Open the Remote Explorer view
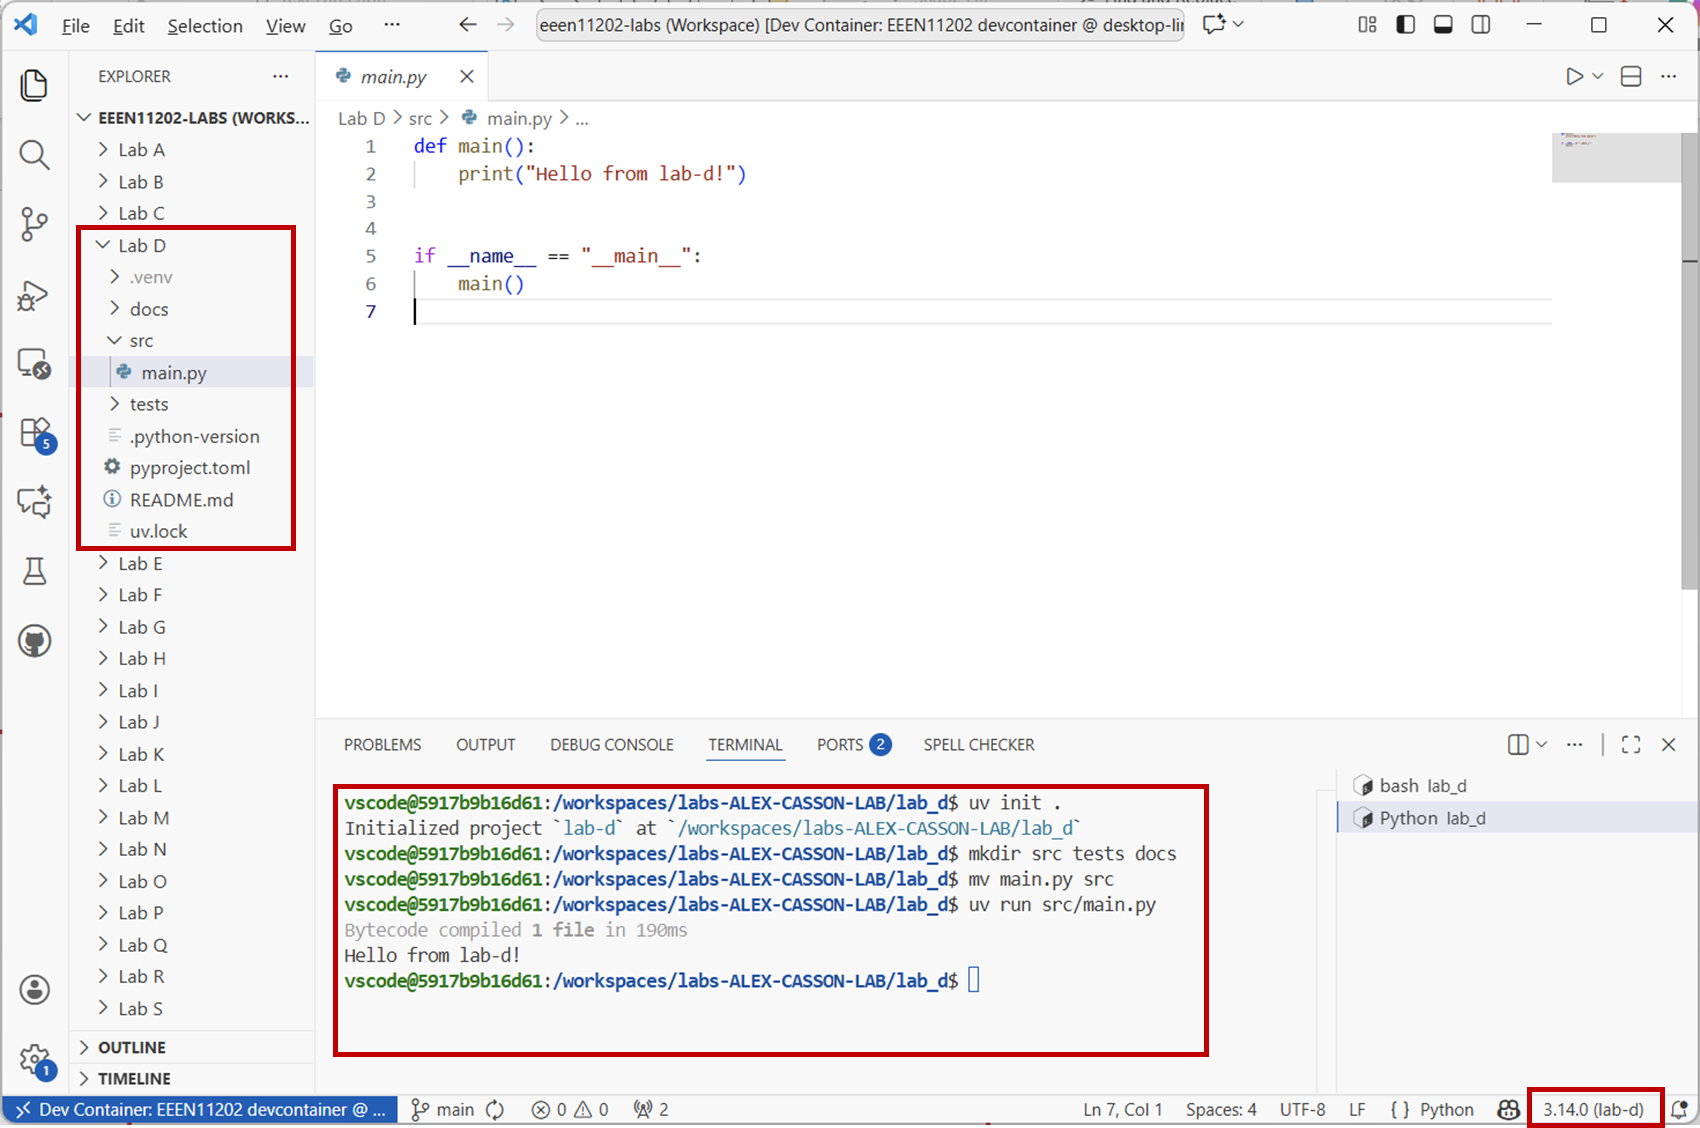 click(34, 364)
